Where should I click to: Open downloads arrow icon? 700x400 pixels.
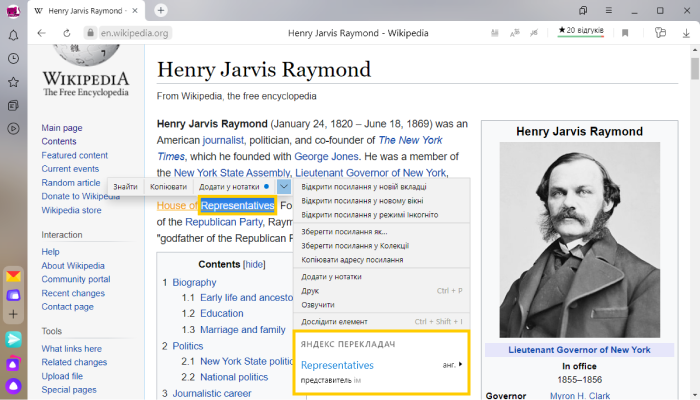click(686, 33)
